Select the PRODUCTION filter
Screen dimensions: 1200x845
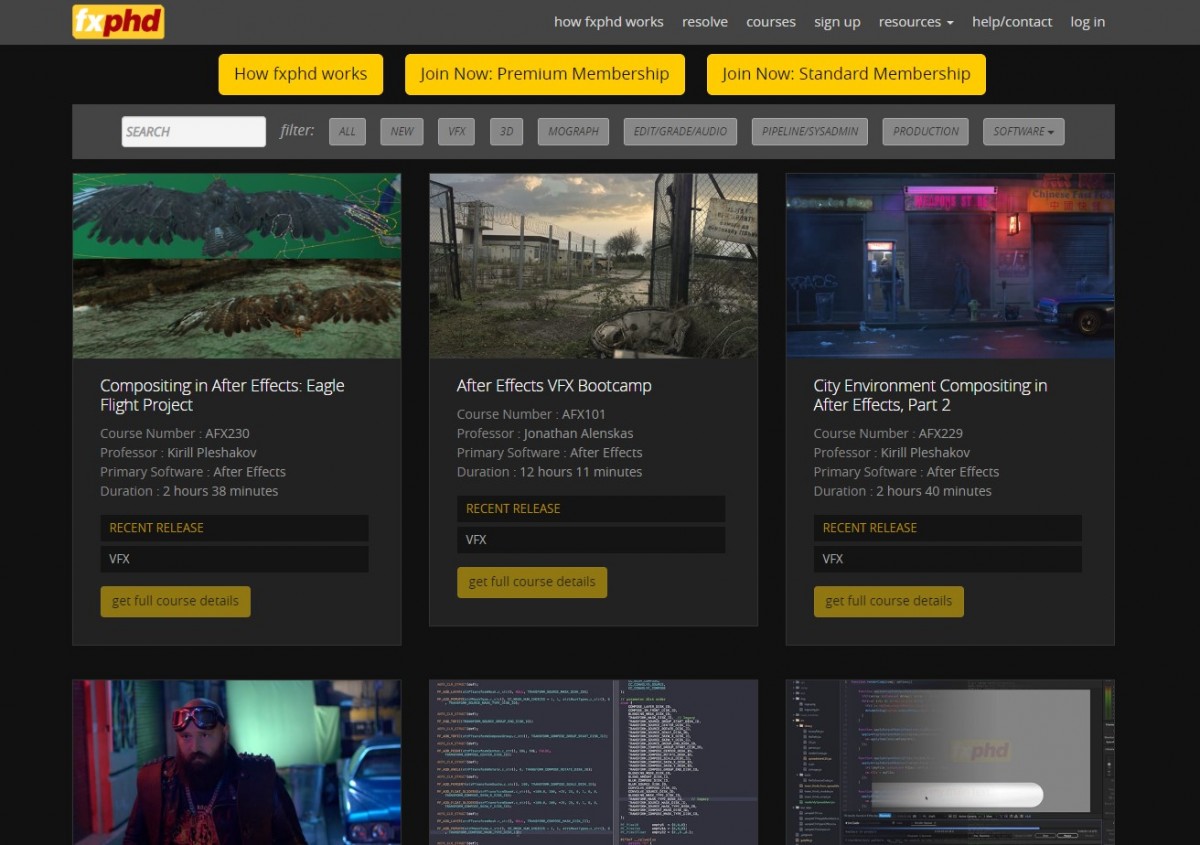click(925, 131)
